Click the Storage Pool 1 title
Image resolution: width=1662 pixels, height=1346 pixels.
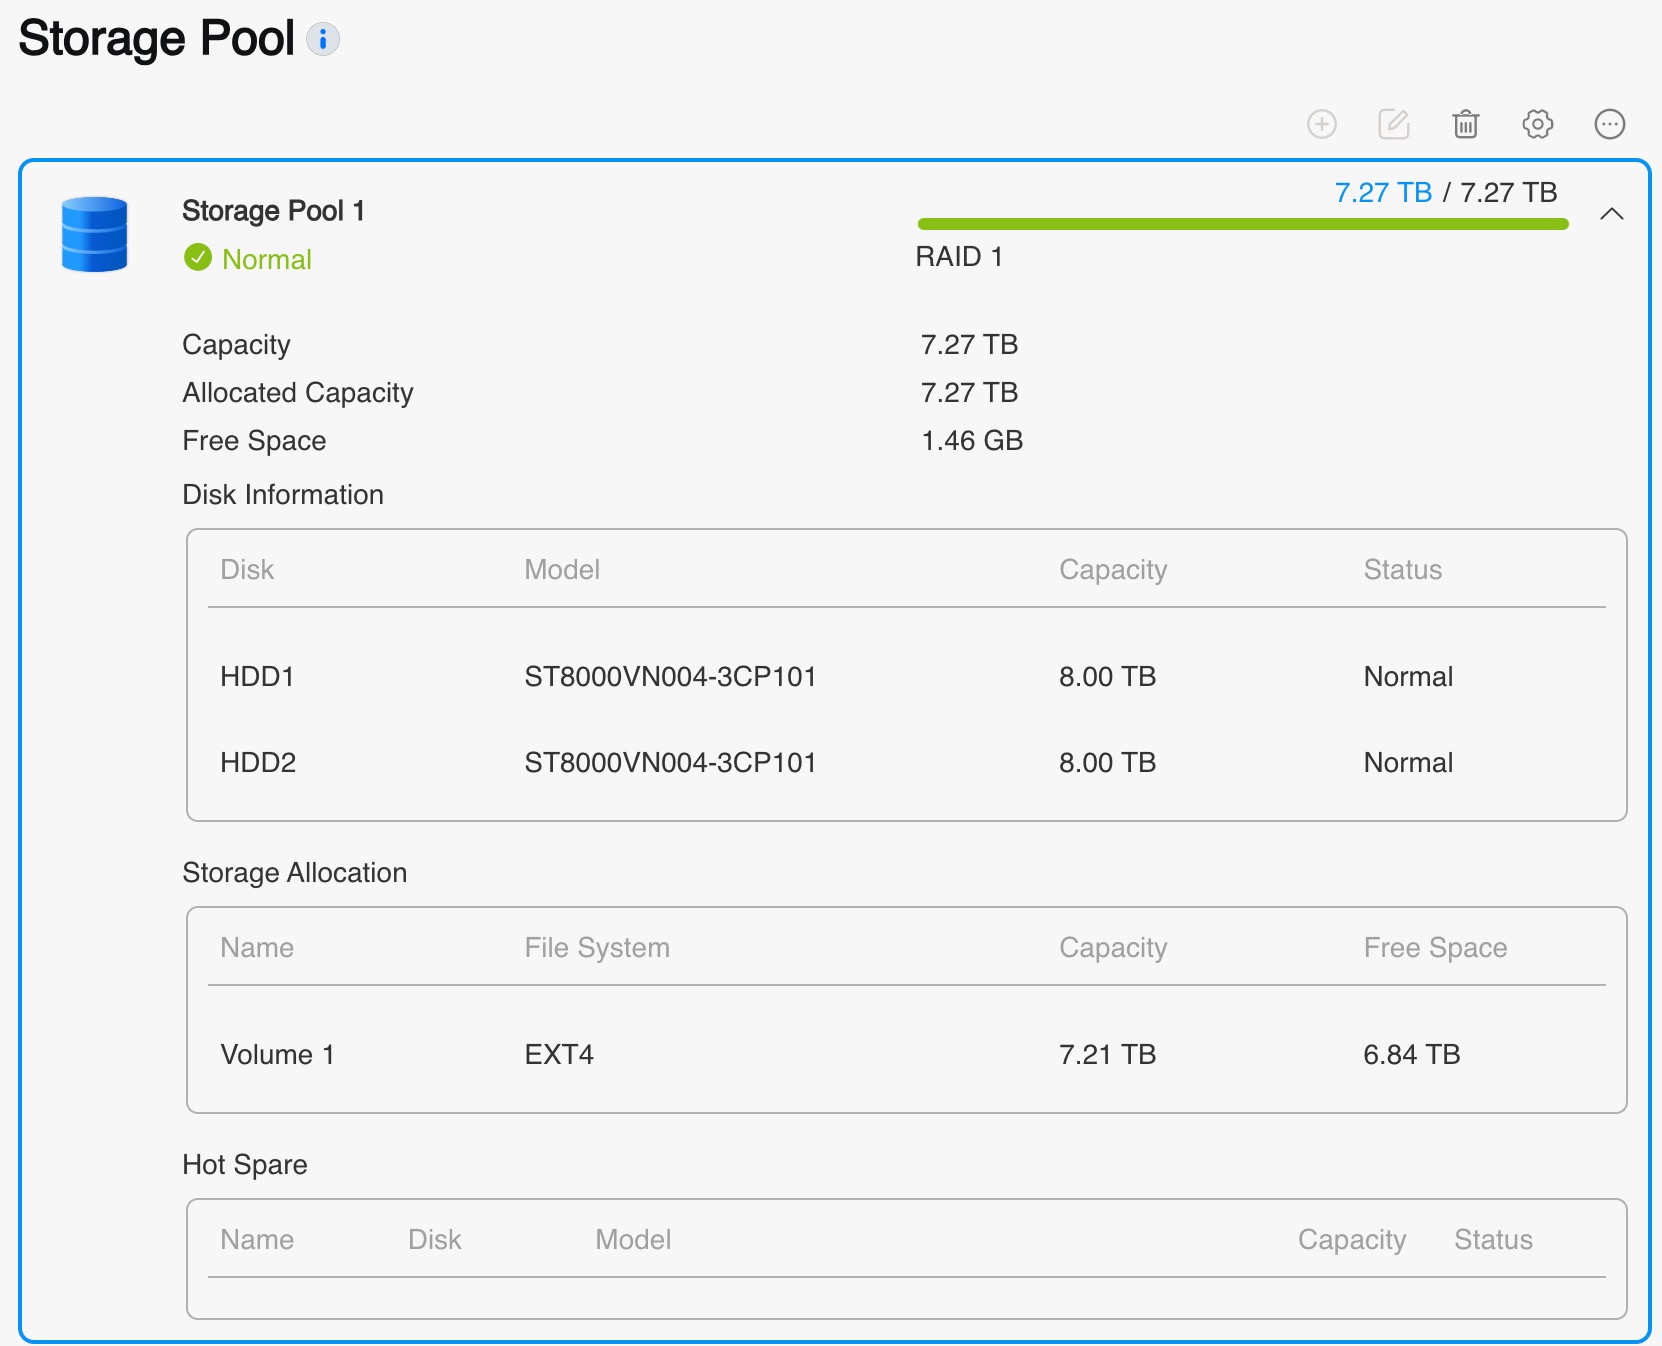point(273,211)
